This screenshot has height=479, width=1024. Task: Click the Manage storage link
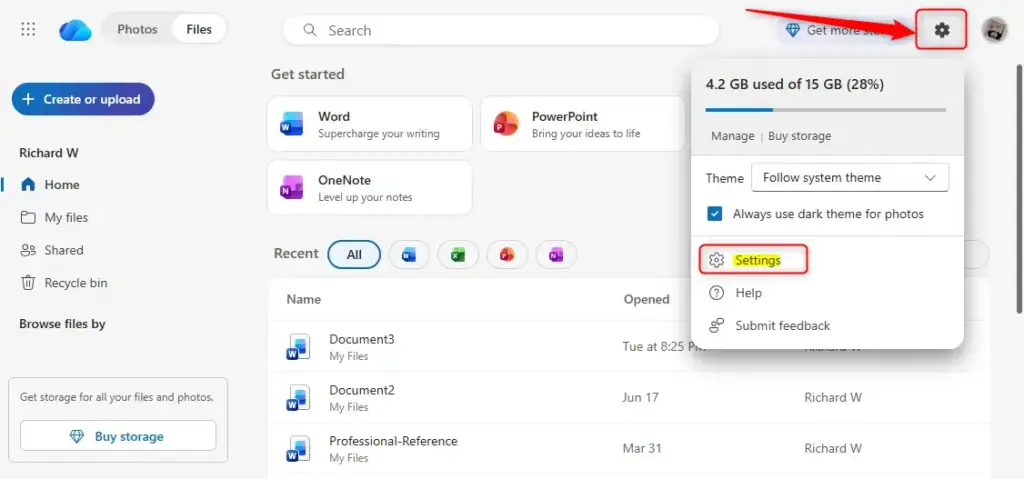[x=733, y=136]
